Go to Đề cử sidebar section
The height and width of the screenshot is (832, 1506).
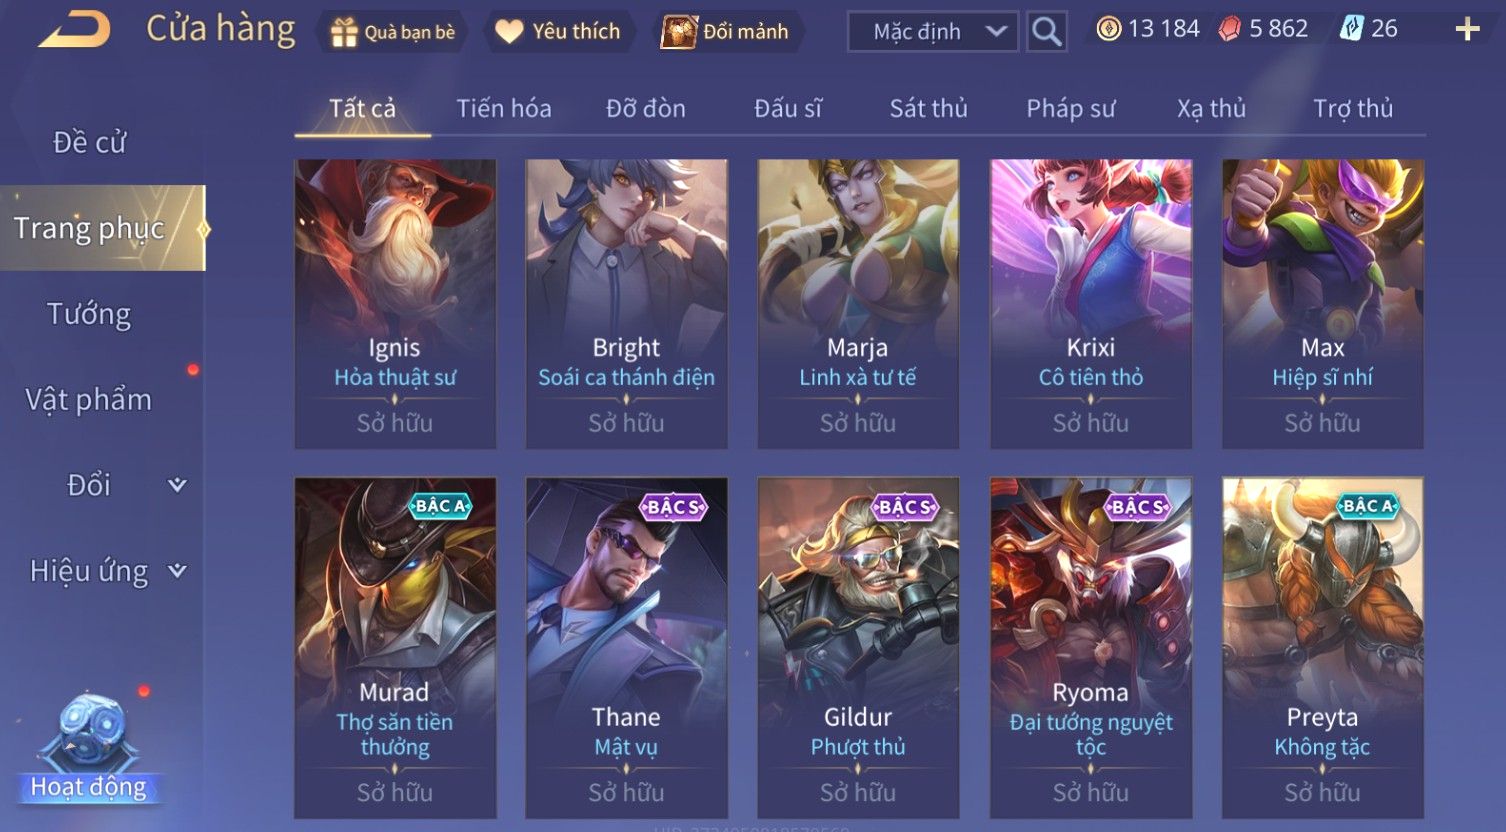[x=89, y=142]
